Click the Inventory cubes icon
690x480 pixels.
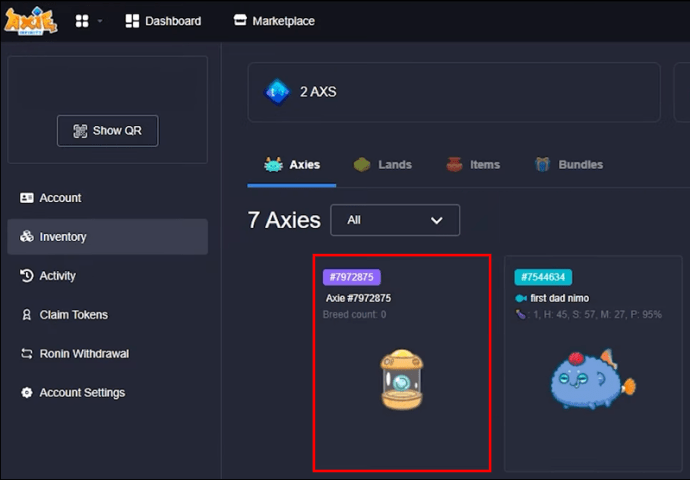pyautogui.click(x=26, y=237)
